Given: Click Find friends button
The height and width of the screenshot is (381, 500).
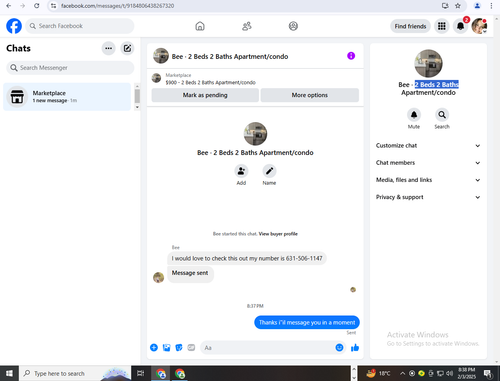Looking at the screenshot, I should (x=410, y=26).
